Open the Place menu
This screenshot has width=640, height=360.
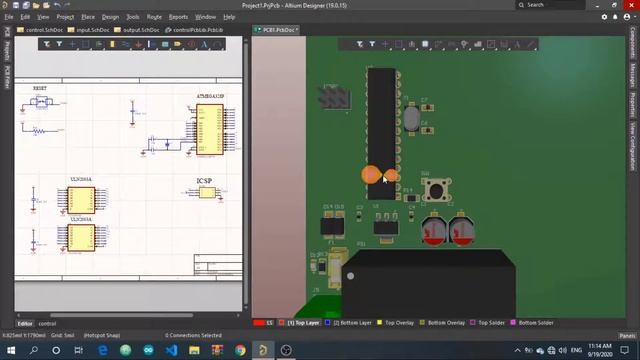pos(88,17)
